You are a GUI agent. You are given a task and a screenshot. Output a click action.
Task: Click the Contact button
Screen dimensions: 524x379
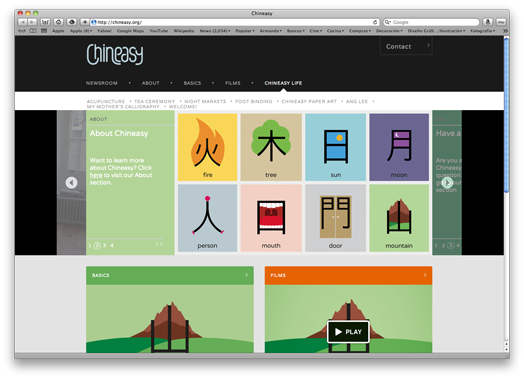point(406,46)
